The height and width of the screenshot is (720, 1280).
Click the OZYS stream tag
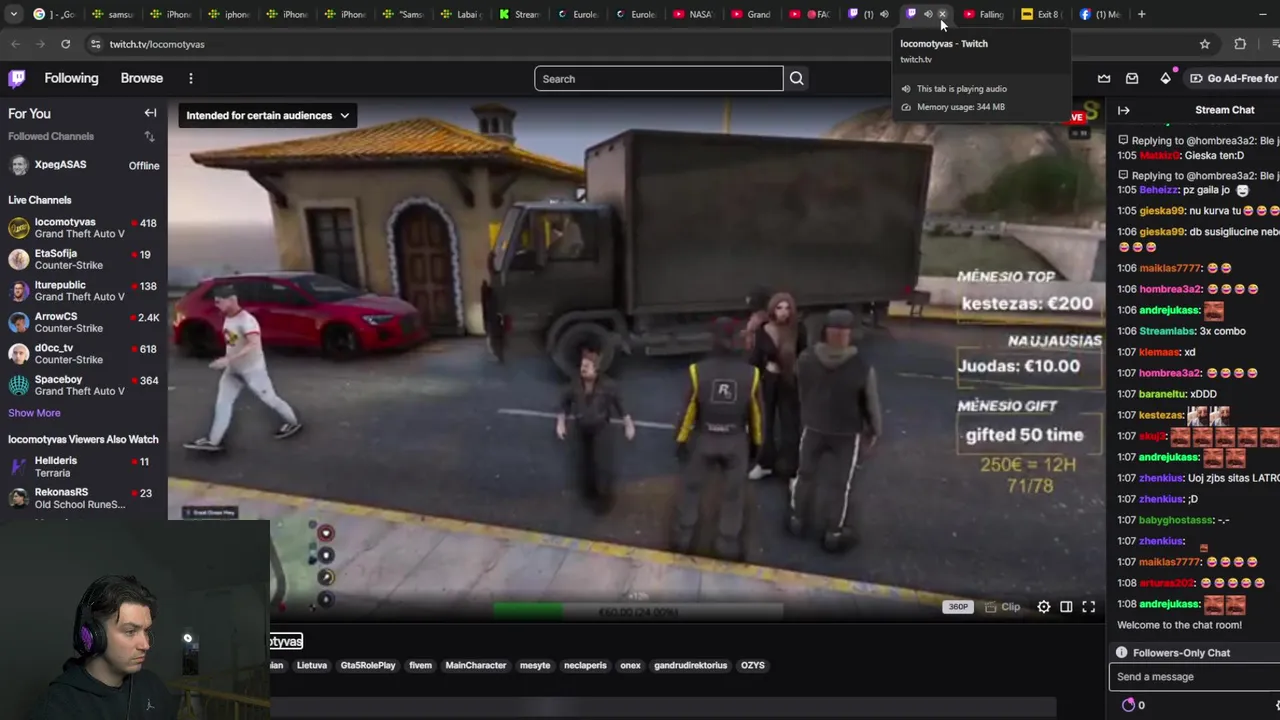click(x=753, y=665)
